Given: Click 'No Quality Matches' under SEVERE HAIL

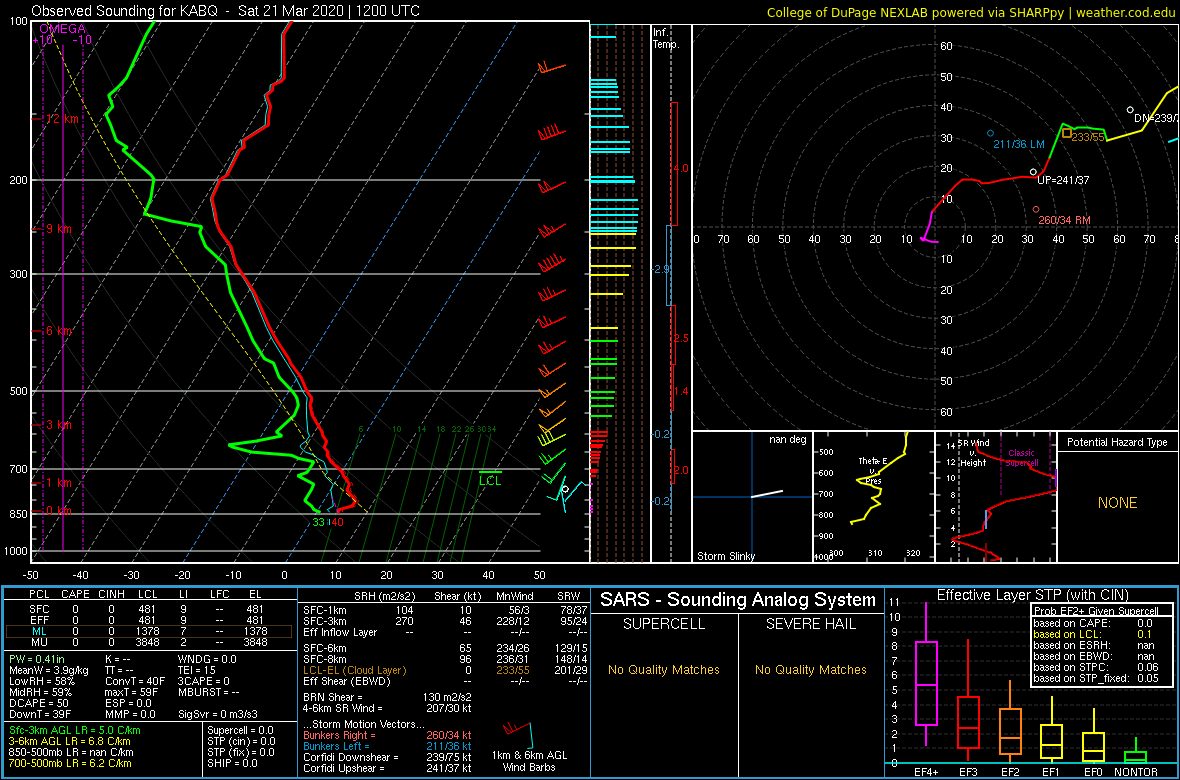Looking at the screenshot, I should coord(811,669).
